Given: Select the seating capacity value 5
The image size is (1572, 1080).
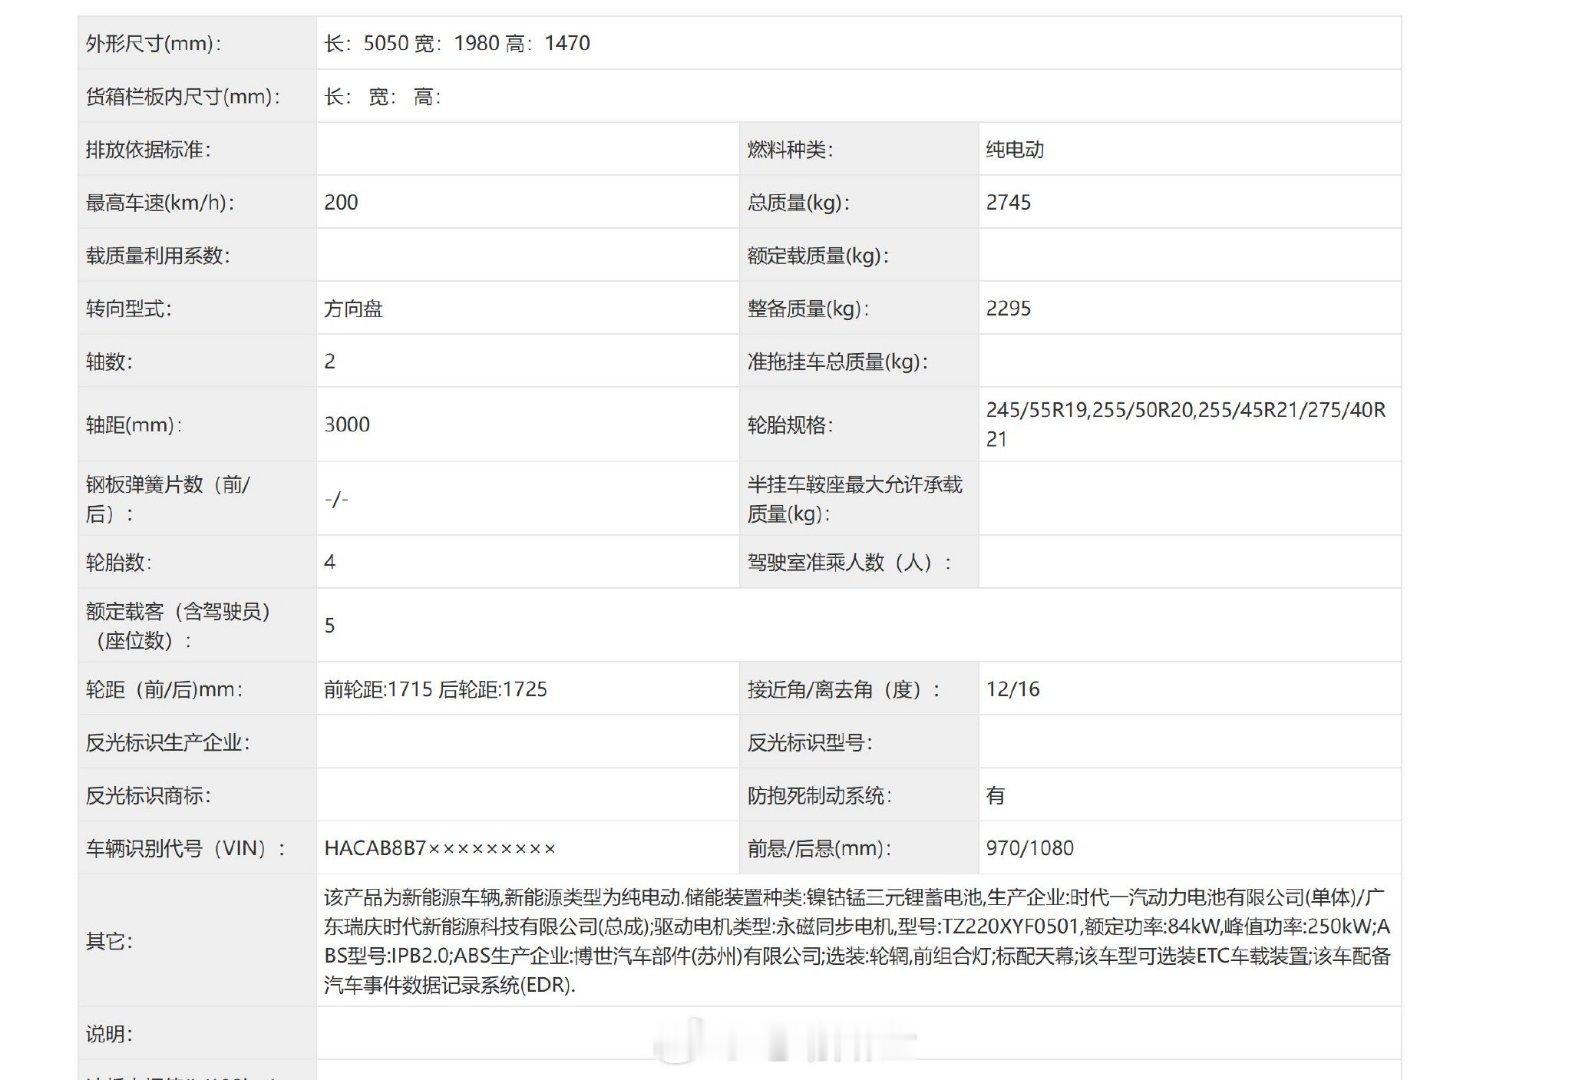Looking at the screenshot, I should pos(330,625).
